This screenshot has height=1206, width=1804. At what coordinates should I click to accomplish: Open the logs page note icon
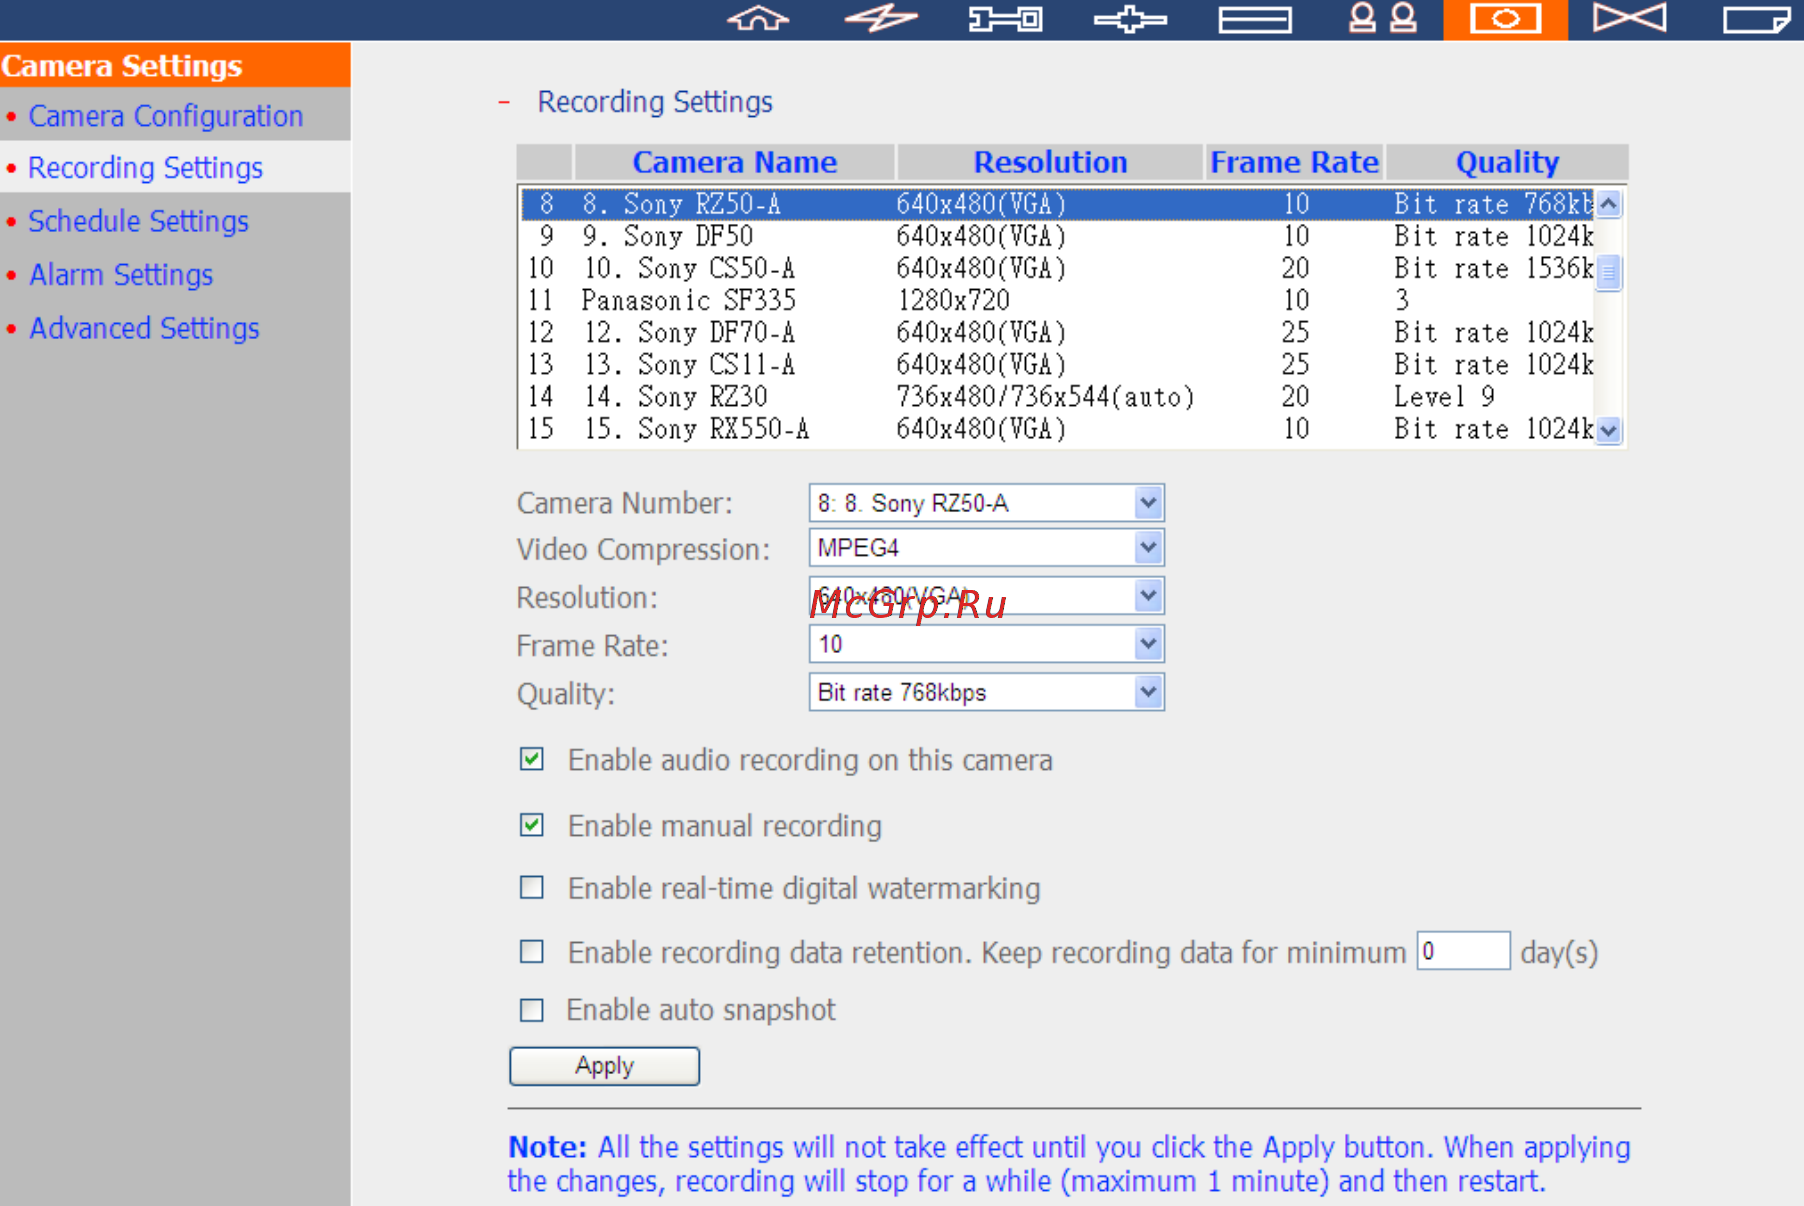pos(1755,19)
